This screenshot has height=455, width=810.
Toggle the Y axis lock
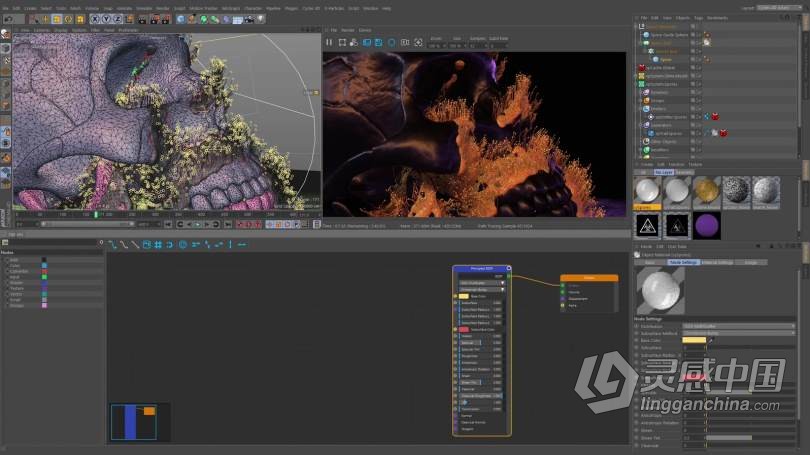pyautogui.click(x=106, y=19)
